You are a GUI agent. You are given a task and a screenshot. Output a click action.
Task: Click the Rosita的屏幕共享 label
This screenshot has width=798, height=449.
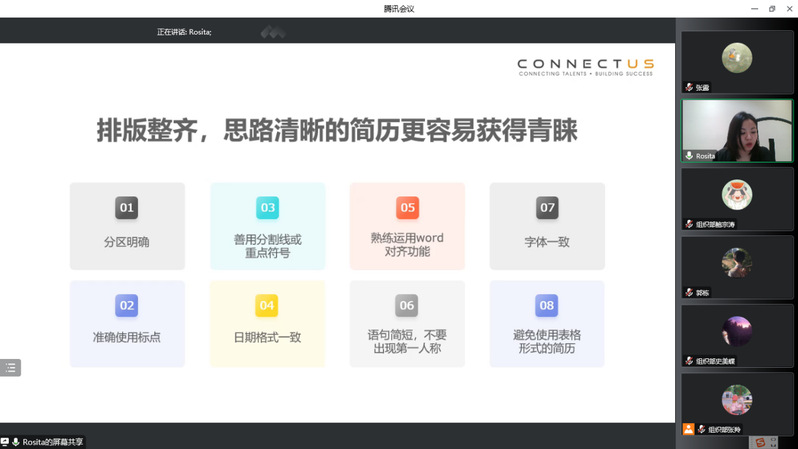(53, 442)
